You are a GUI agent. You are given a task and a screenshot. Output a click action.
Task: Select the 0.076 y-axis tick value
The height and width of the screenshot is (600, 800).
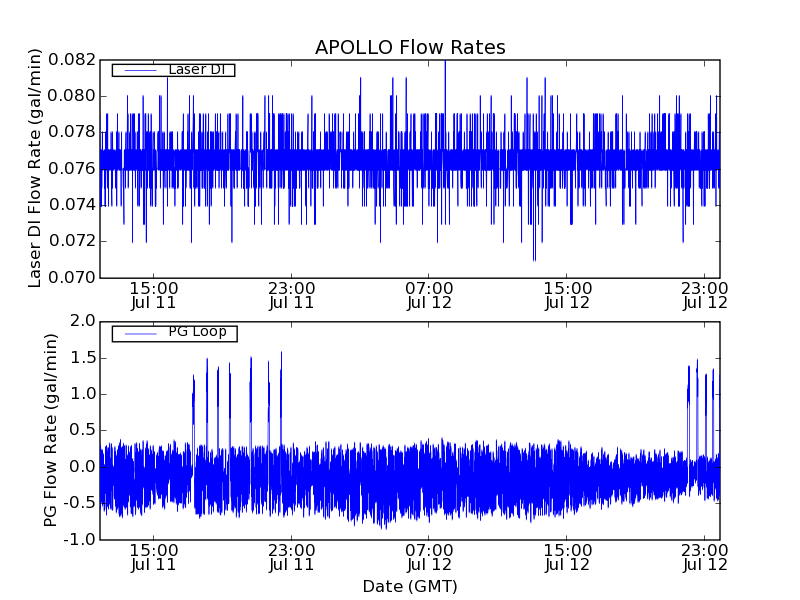pos(72,168)
